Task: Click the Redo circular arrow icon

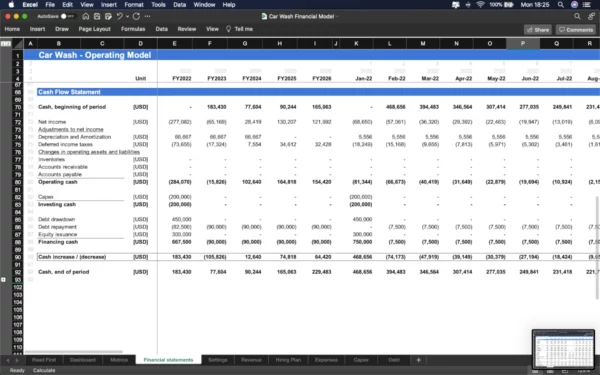Action: click(x=136, y=16)
